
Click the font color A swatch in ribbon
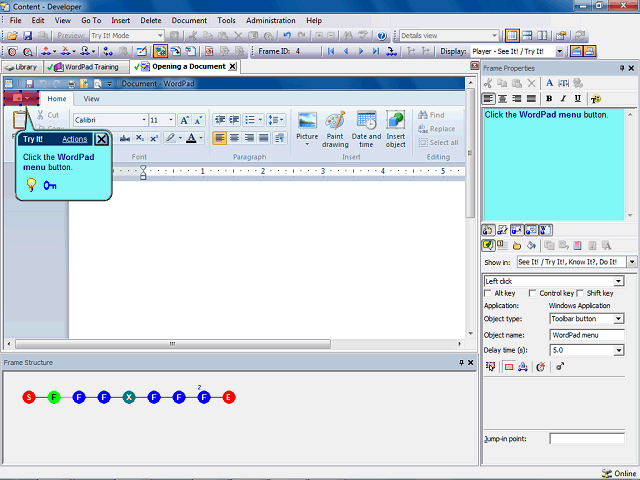click(191, 138)
